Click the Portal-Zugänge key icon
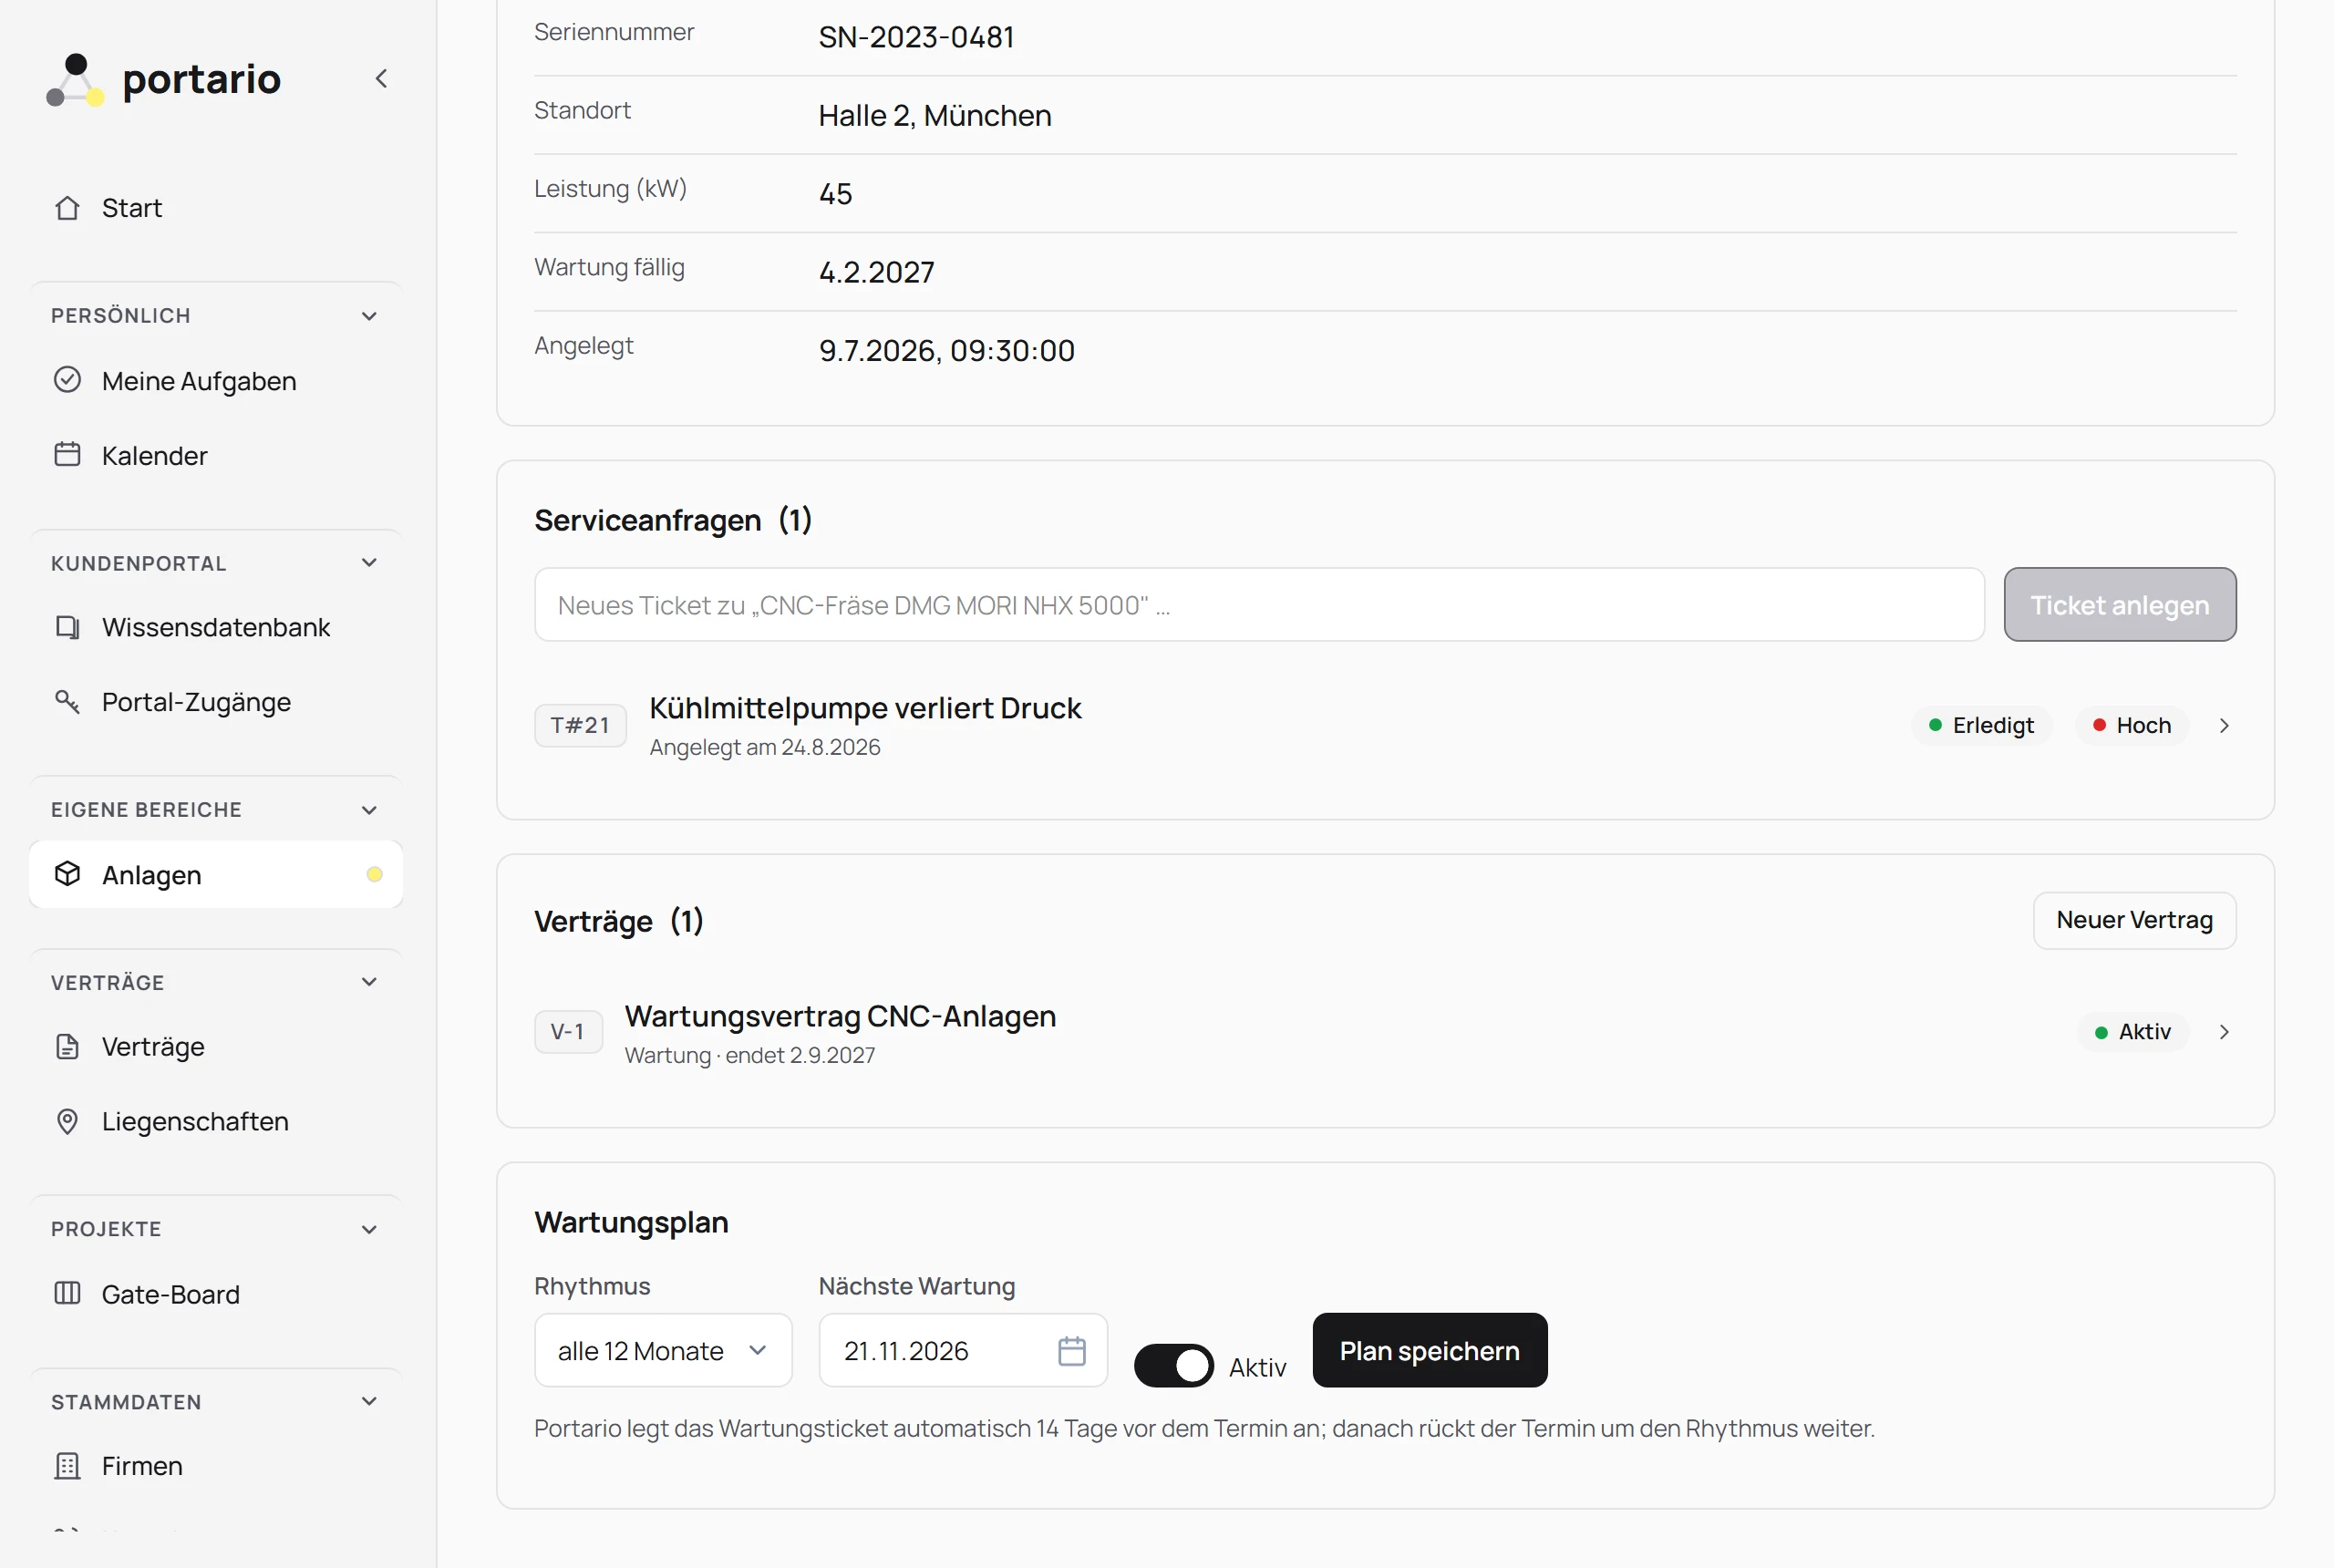 (67, 701)
